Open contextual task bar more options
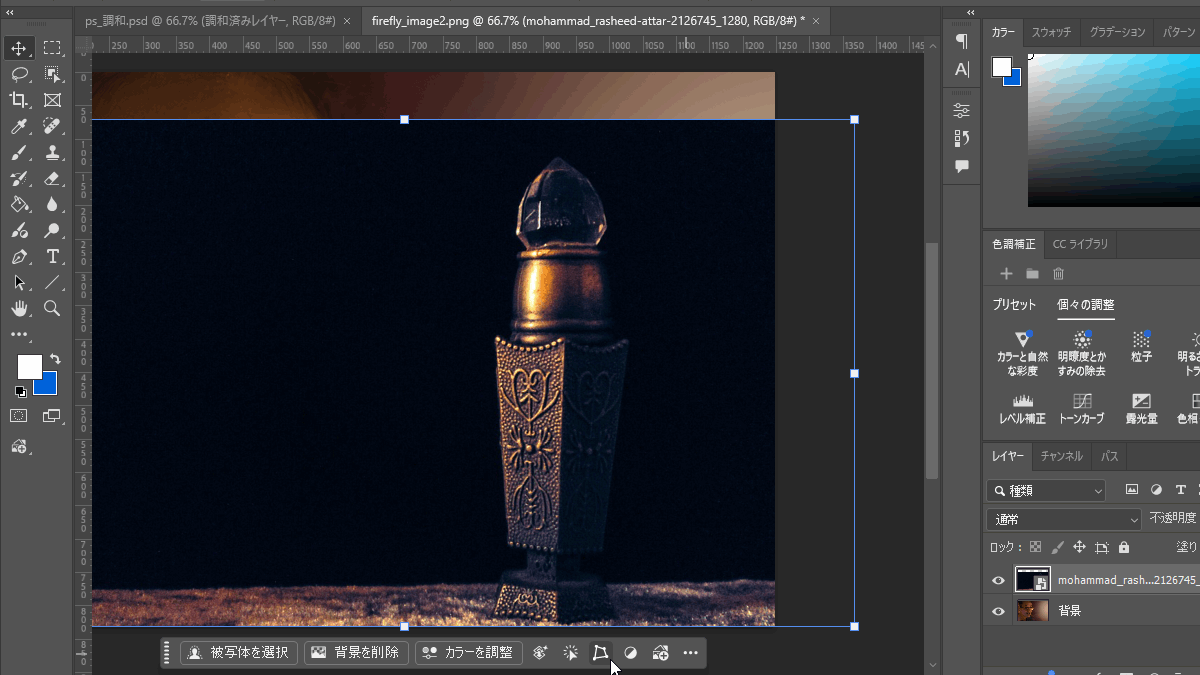 (690, 653)
